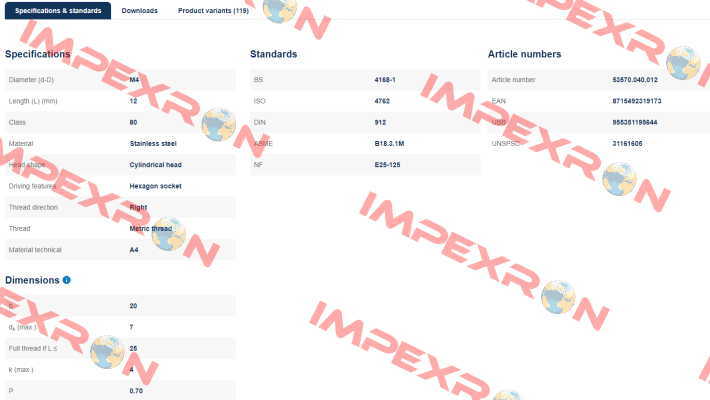Click the Full thread if L ≤ label
The width and height of the screenshot is (710, 400).
(33, 348)
